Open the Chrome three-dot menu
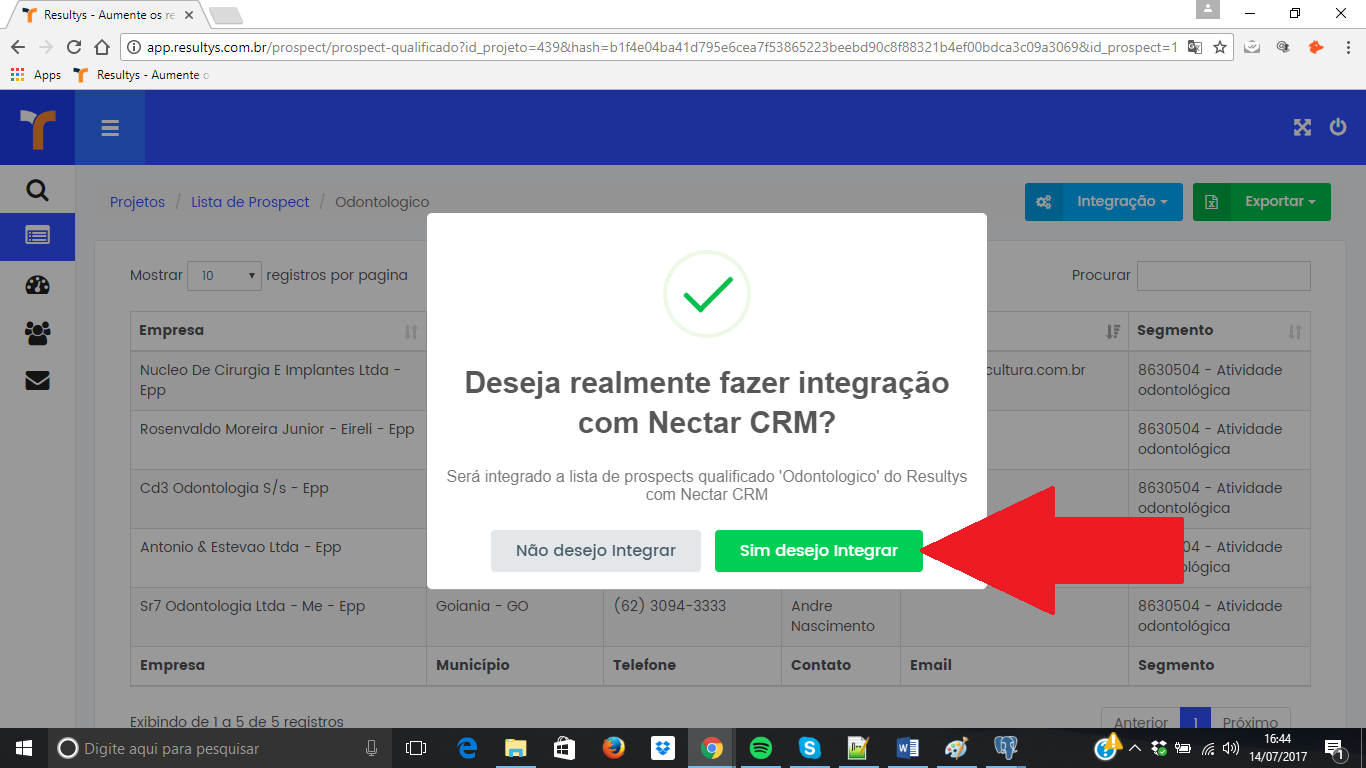The image size is (1366, 768). coord(1348,47)
